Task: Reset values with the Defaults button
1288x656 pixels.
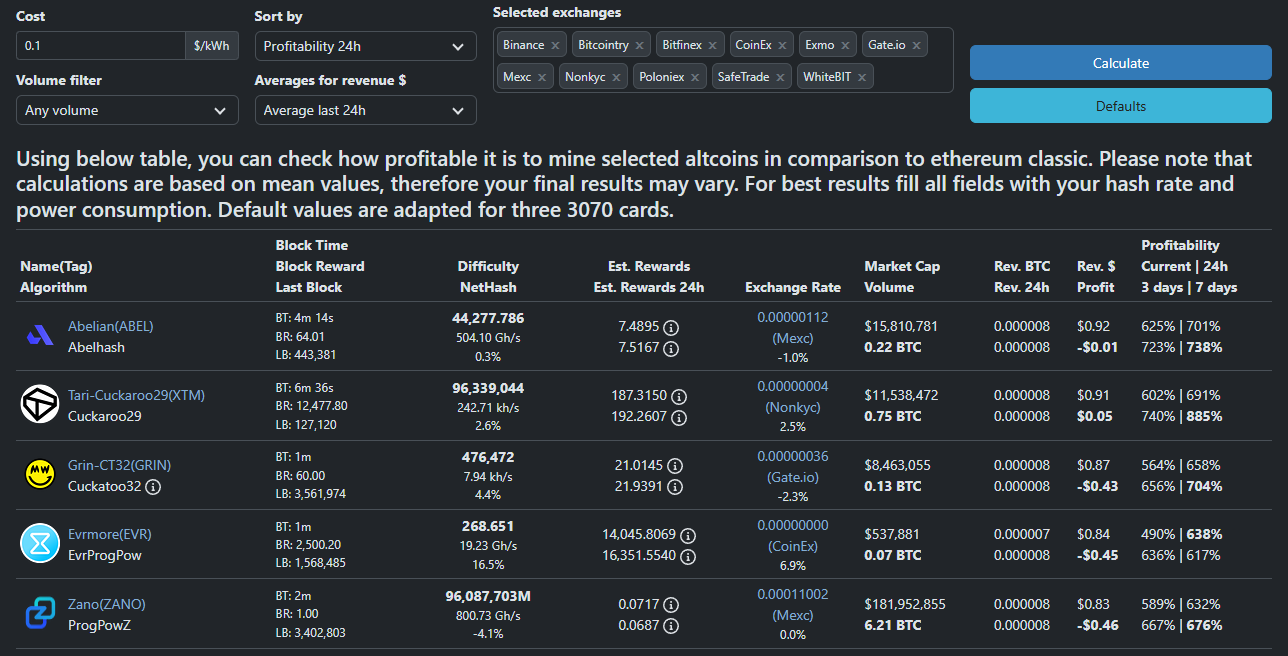Action: tap(1121, 106)
